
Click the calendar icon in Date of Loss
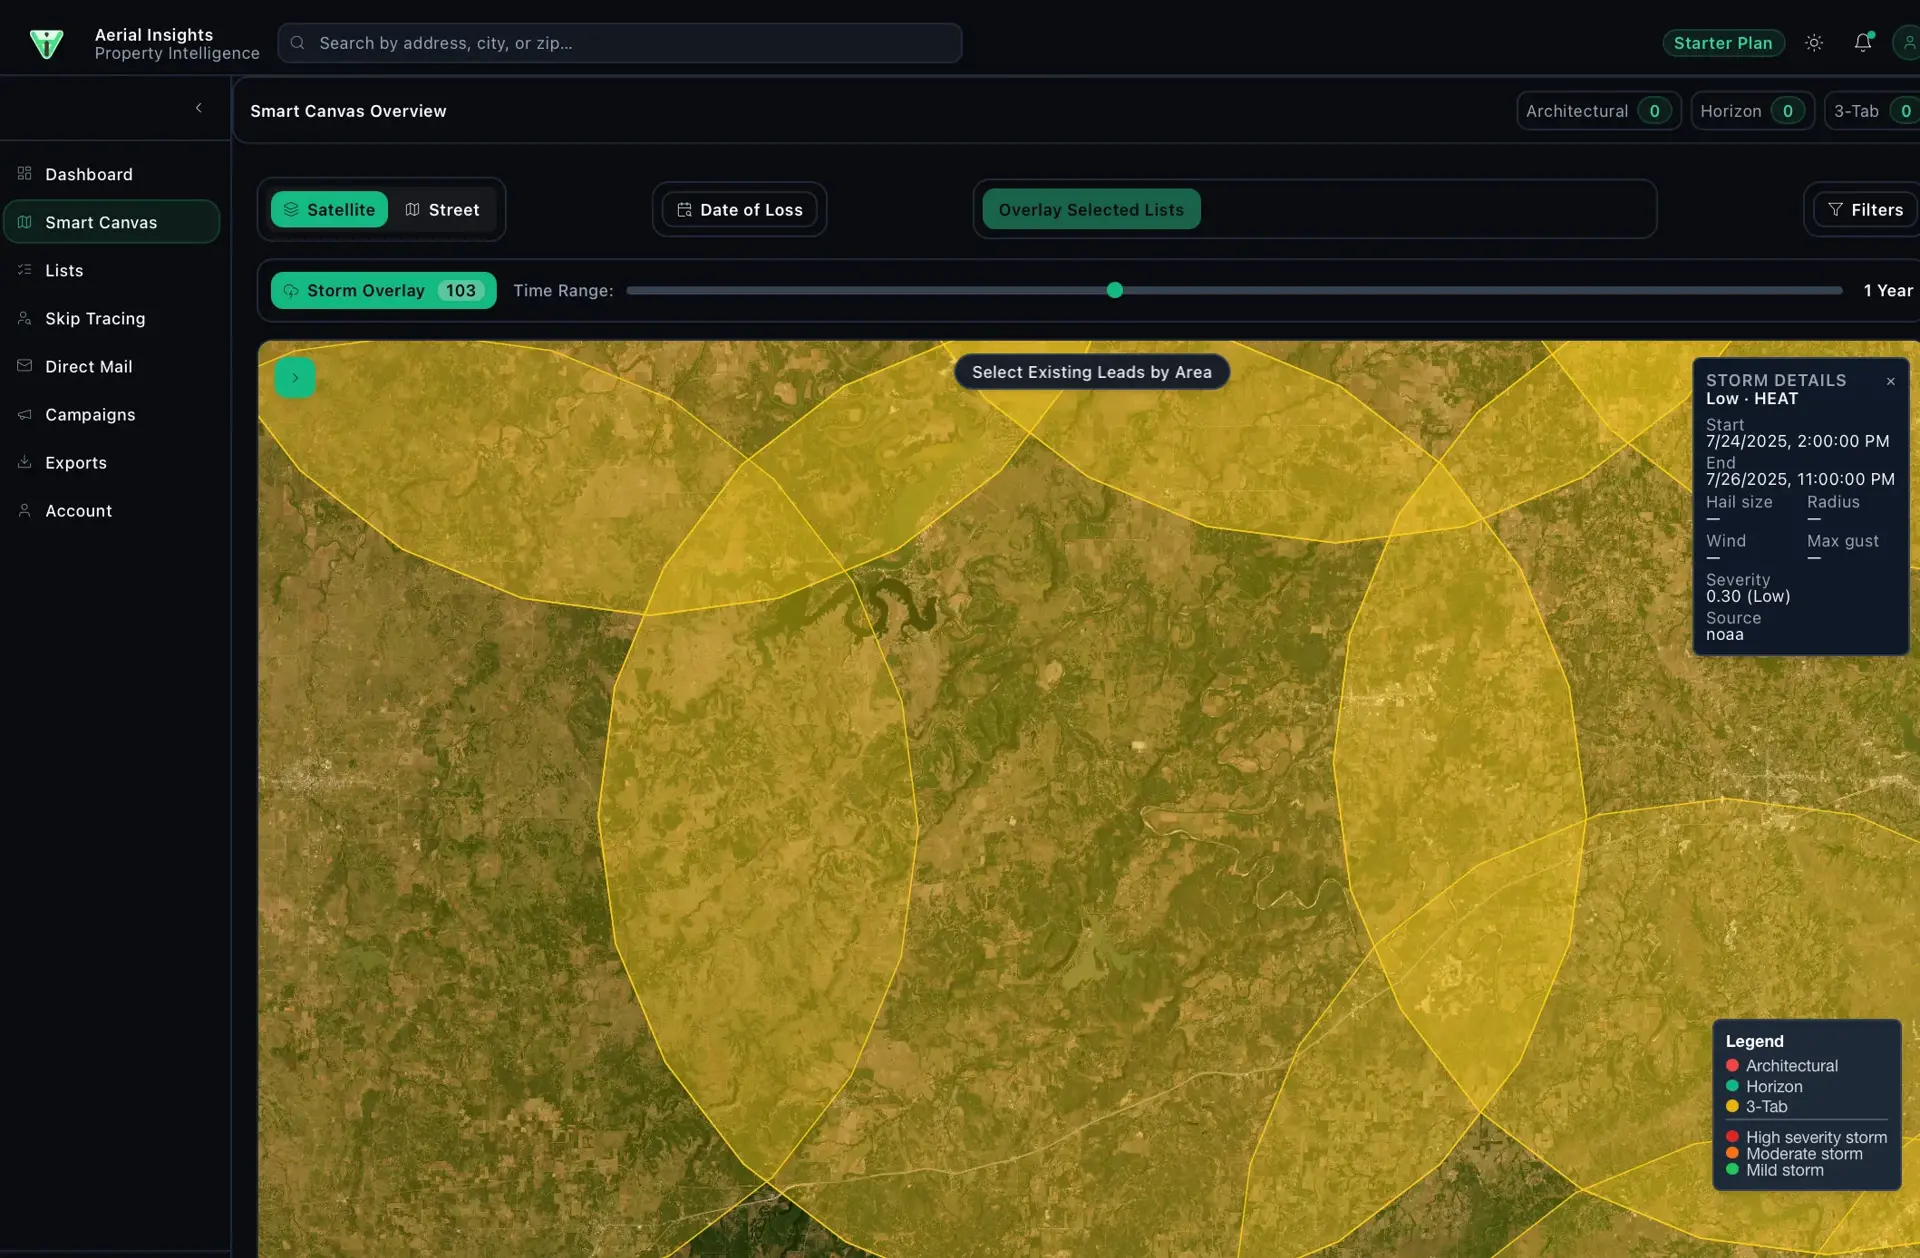tap(684, 209)
